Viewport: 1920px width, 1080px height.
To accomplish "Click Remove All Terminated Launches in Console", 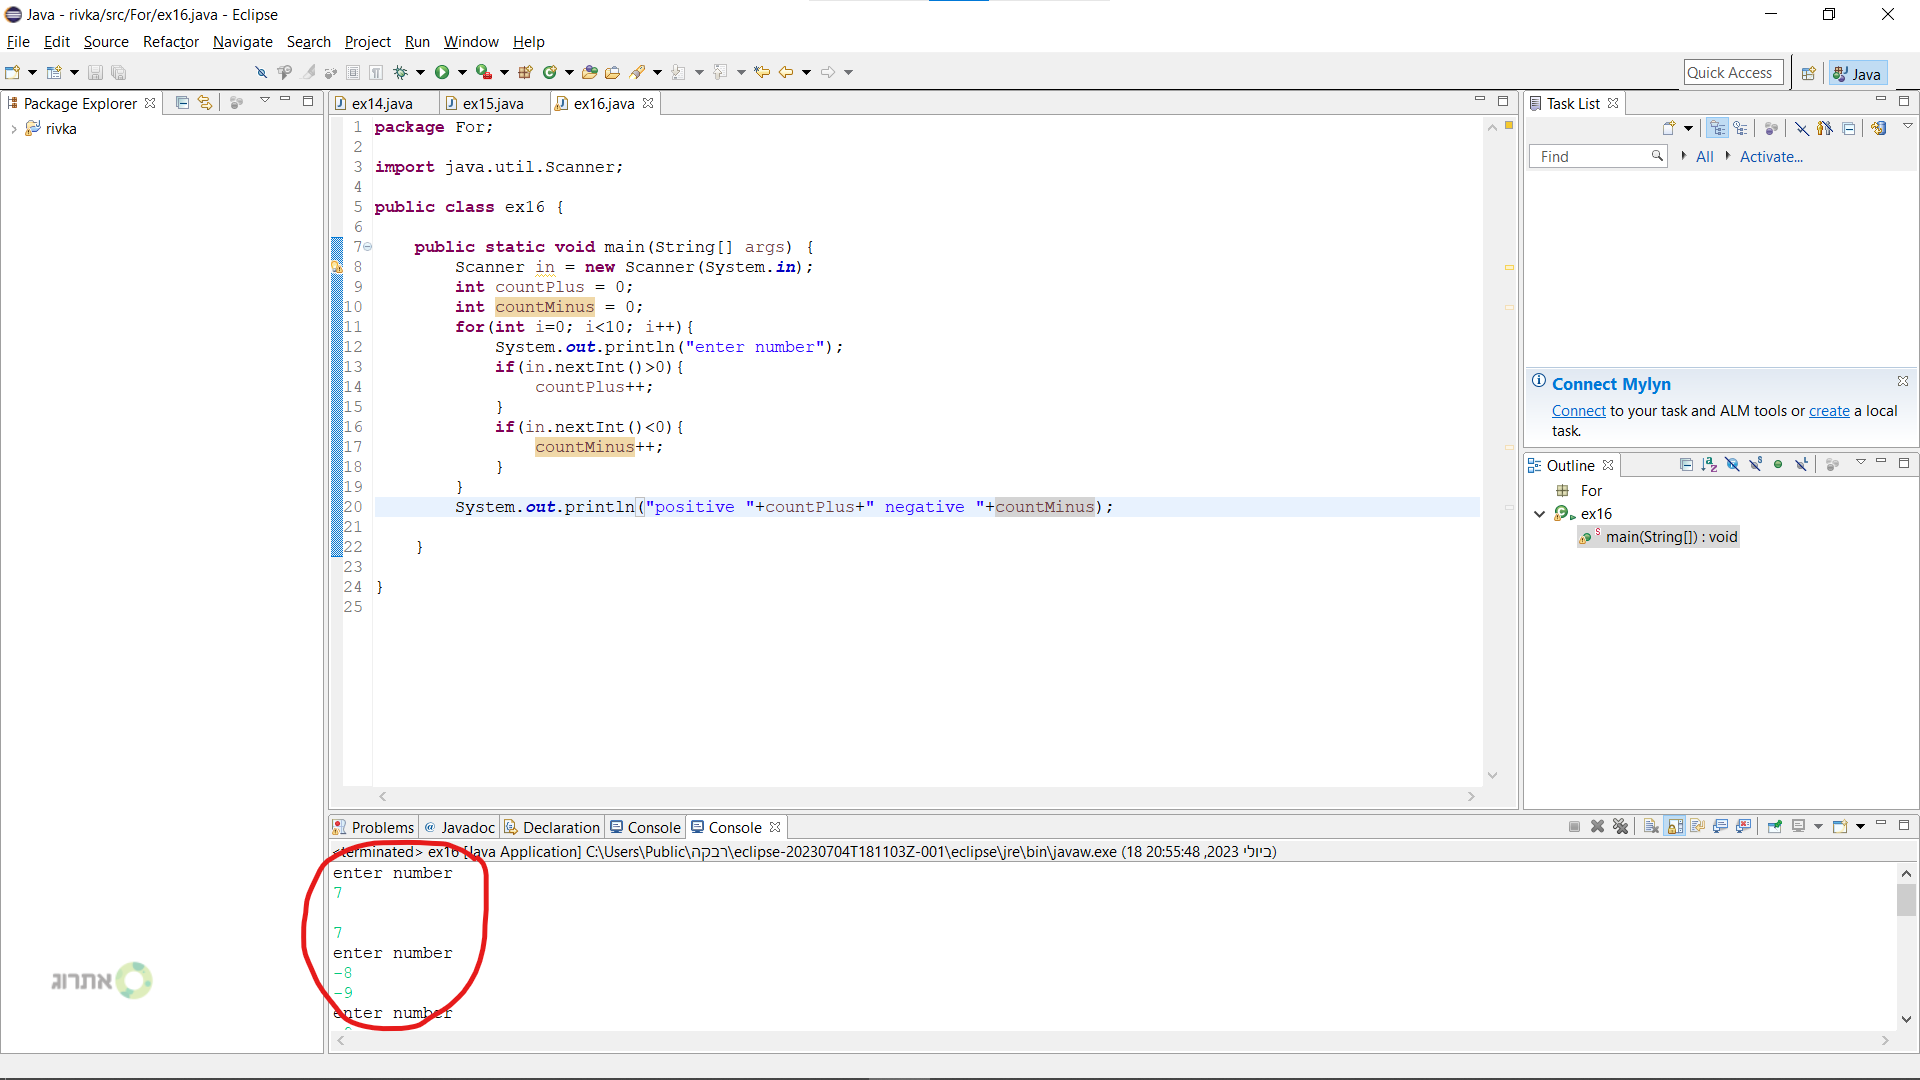I will pyautogui.click(x=1620, y=827).
